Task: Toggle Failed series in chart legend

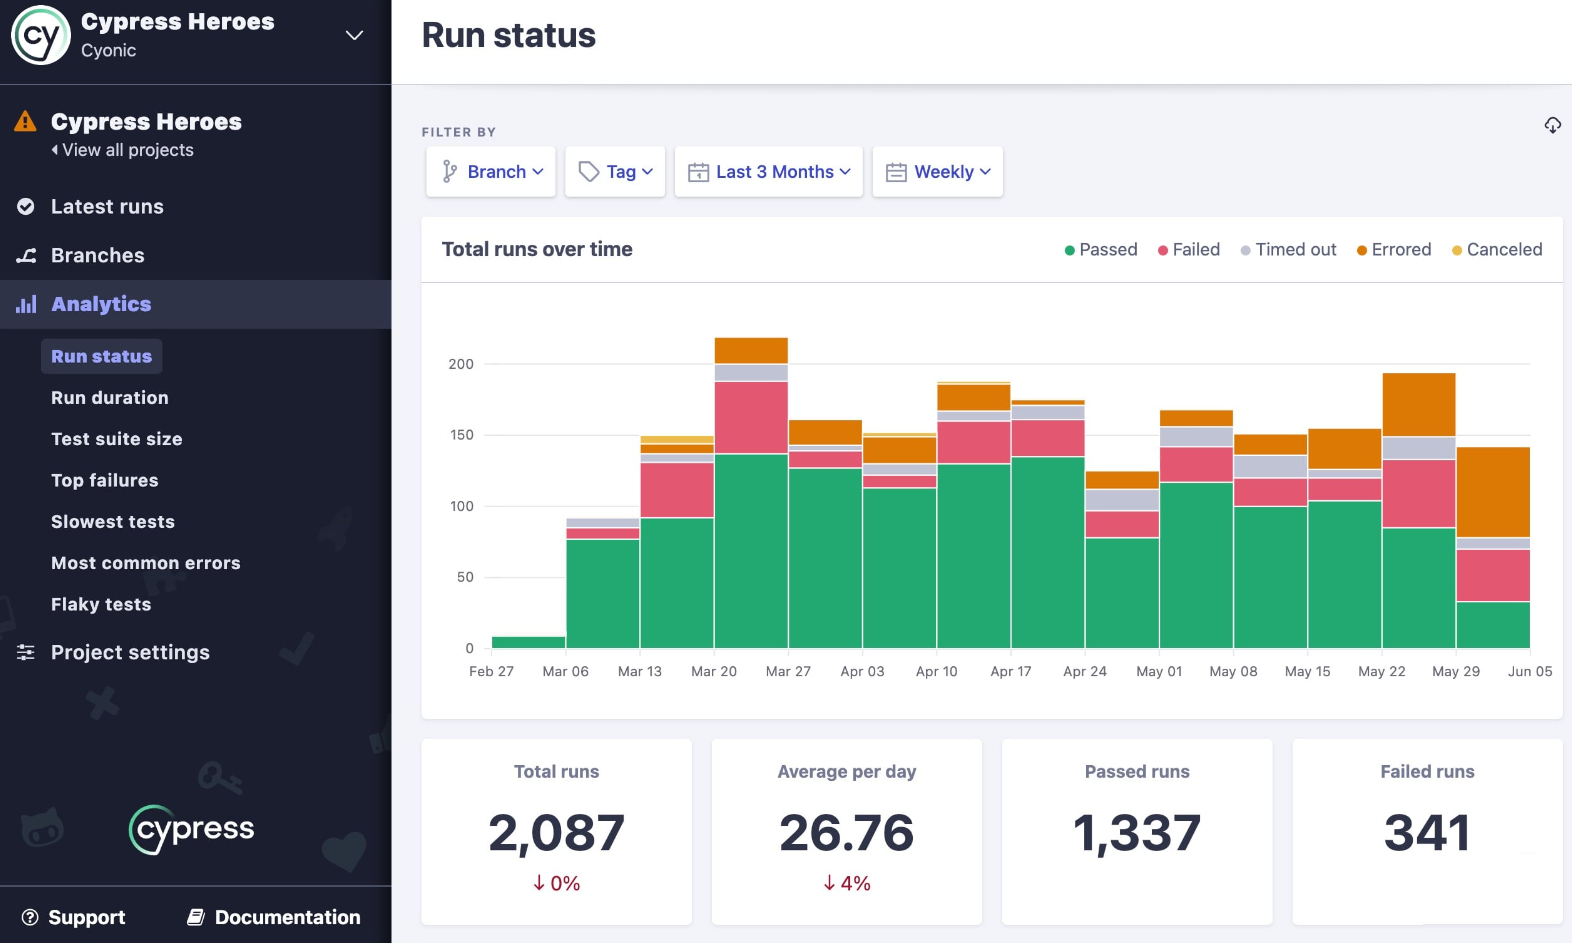Action: click(x=1189, y=250)
